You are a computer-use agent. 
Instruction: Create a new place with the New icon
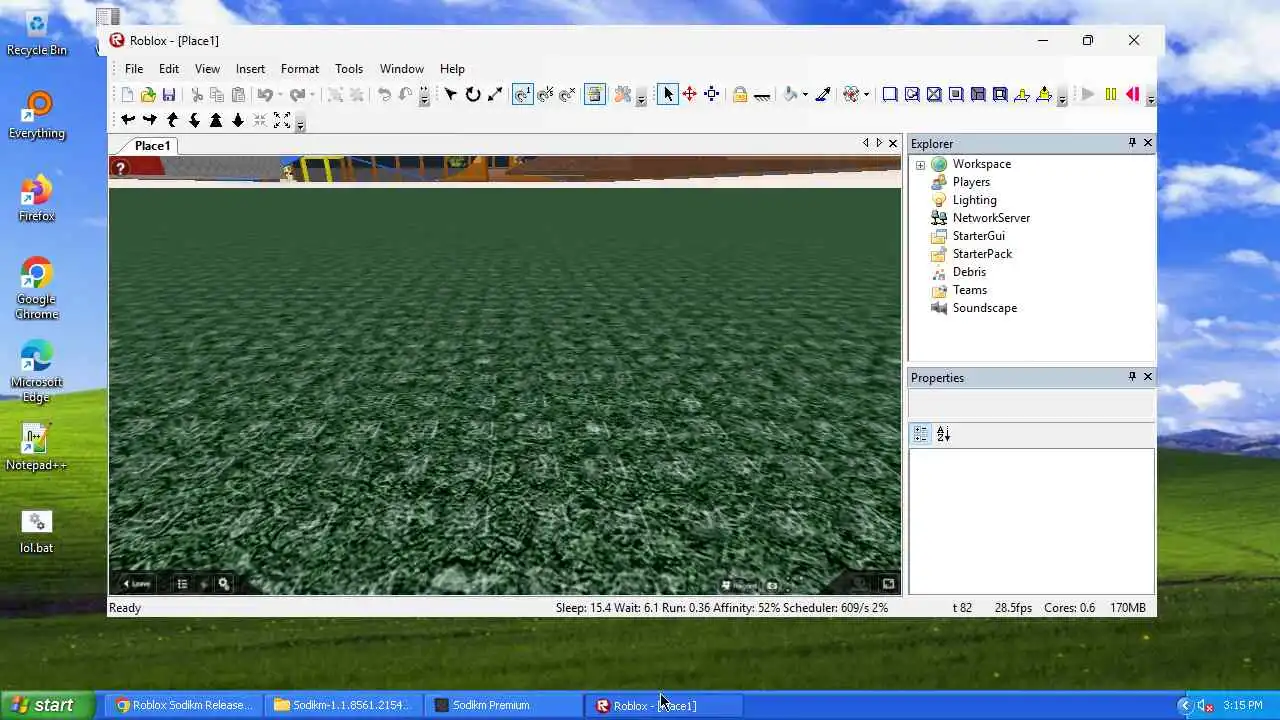(x=127, y=95)
